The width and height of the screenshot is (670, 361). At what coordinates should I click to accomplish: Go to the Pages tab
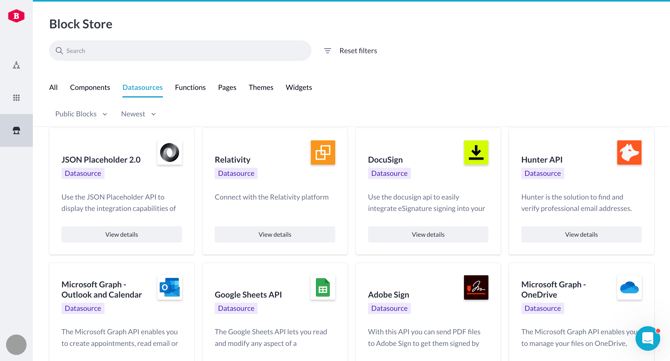pos(227,88)
